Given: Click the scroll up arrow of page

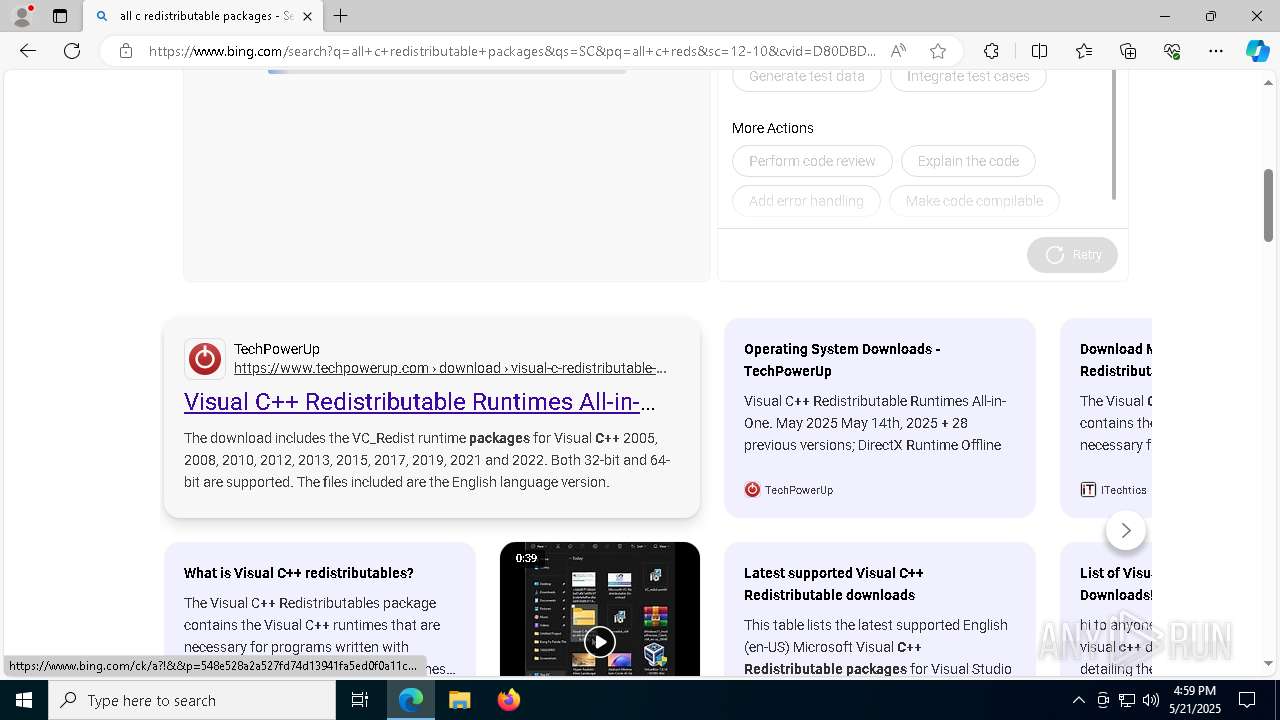Looking at the screenshot, I should pyautogui.click(x=1268, y=82).
